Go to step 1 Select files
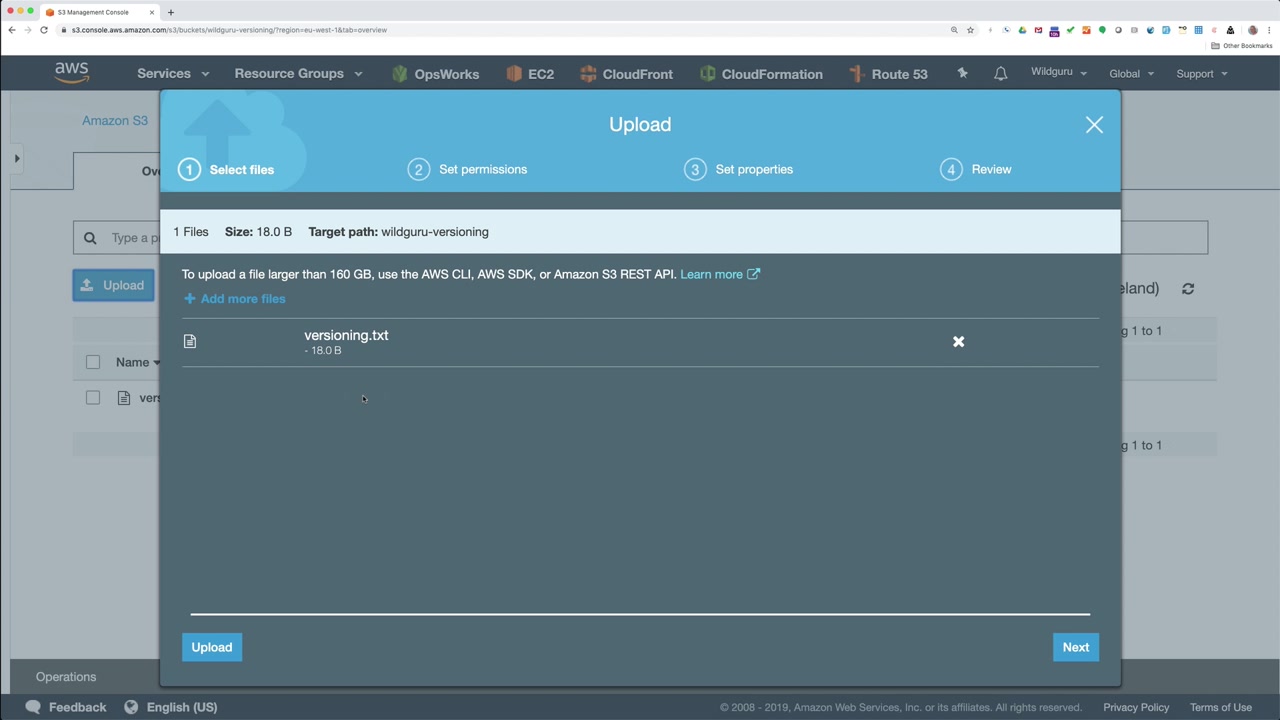This screenshot has height=720, width=1280. pos(227,169)
